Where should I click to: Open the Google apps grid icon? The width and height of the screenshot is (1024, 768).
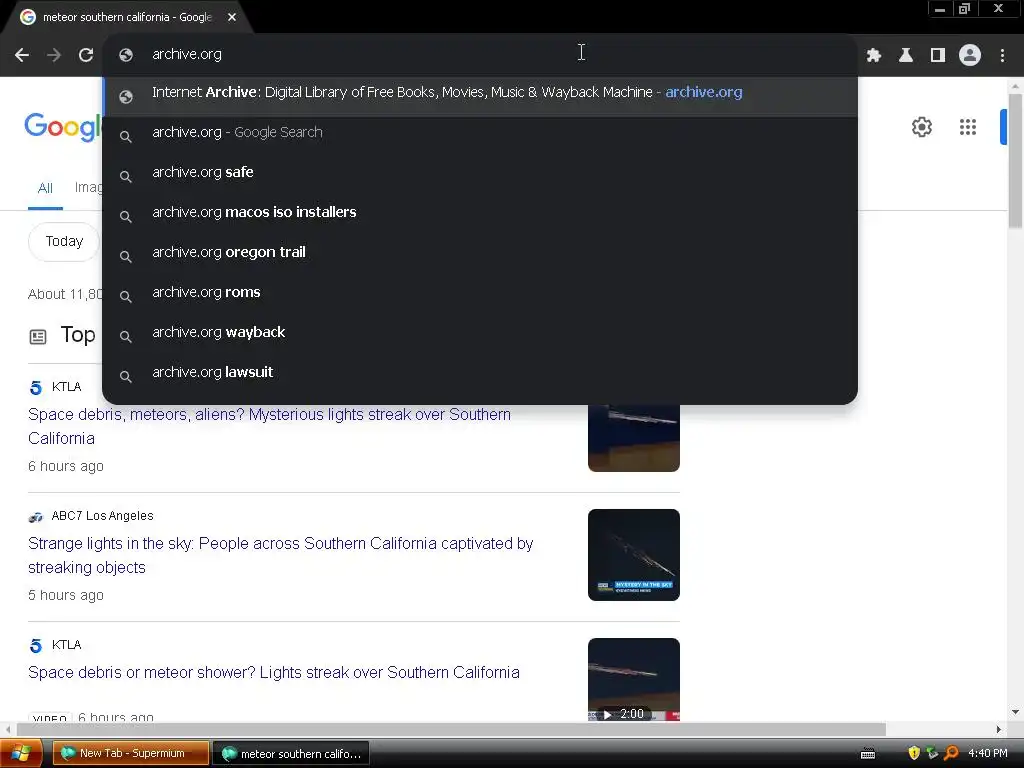[x=968, y=127]
